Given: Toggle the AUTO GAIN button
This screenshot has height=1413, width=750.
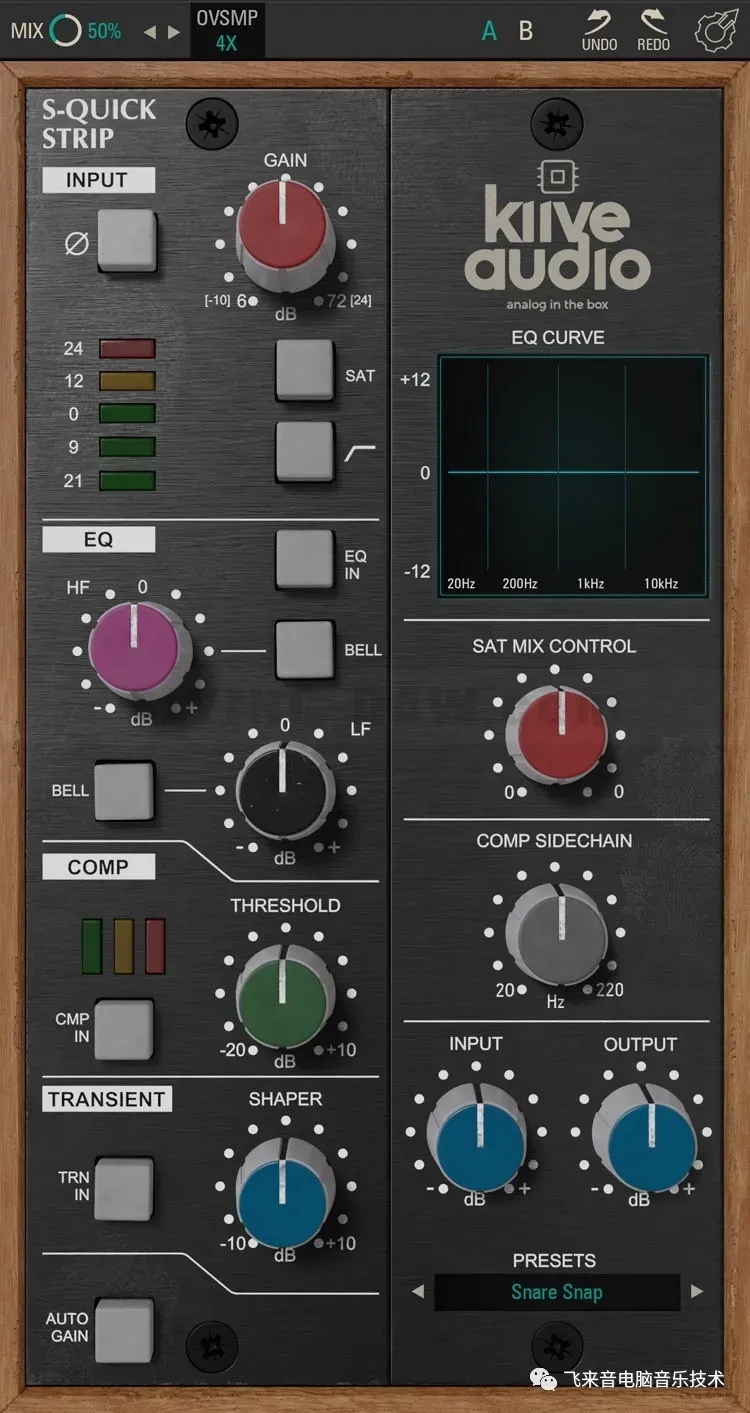Looking at the screenshot, I should tap(125, 1328).
